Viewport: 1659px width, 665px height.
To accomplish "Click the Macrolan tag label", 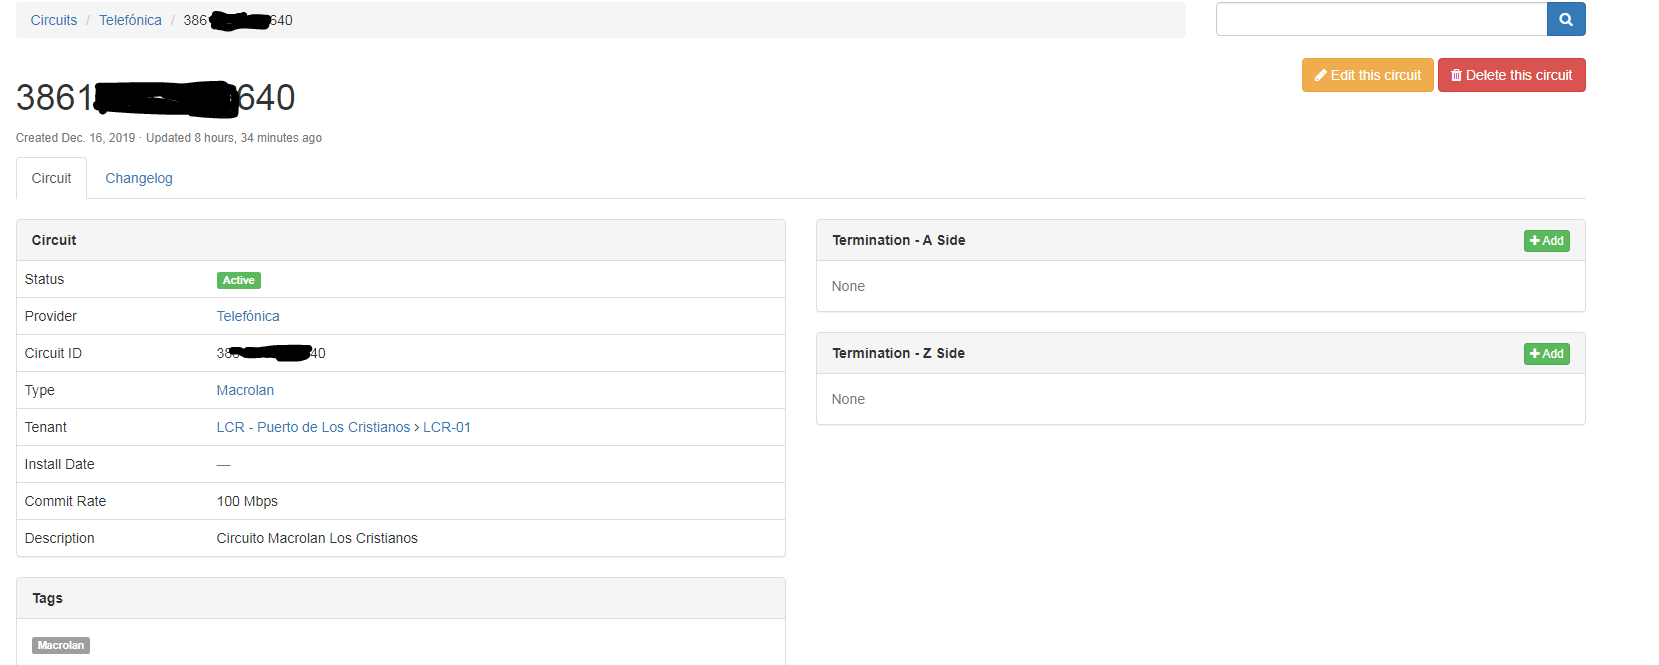I will coord(61,646).
